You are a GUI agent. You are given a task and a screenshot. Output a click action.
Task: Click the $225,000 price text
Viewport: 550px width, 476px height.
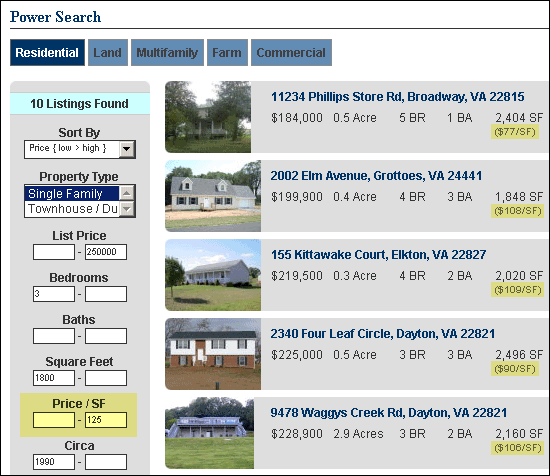click(x=297, y=355)
